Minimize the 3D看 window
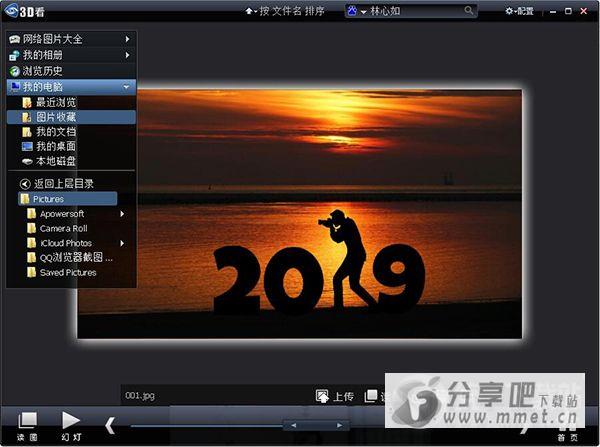The height and width of the screenshot is (447, 600). [553, 11]
